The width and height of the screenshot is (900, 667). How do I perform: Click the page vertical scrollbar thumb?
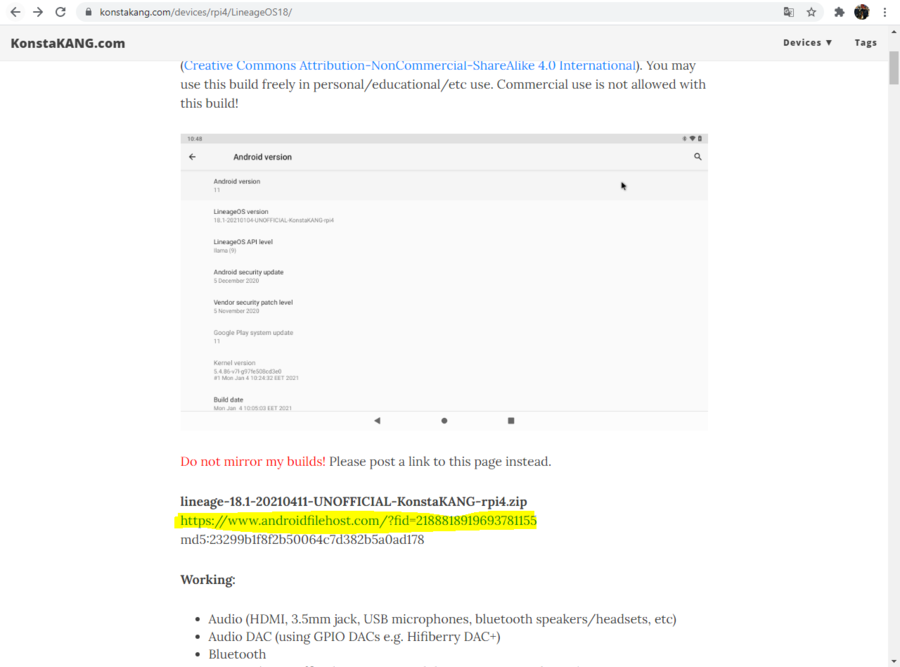(894, 68)
